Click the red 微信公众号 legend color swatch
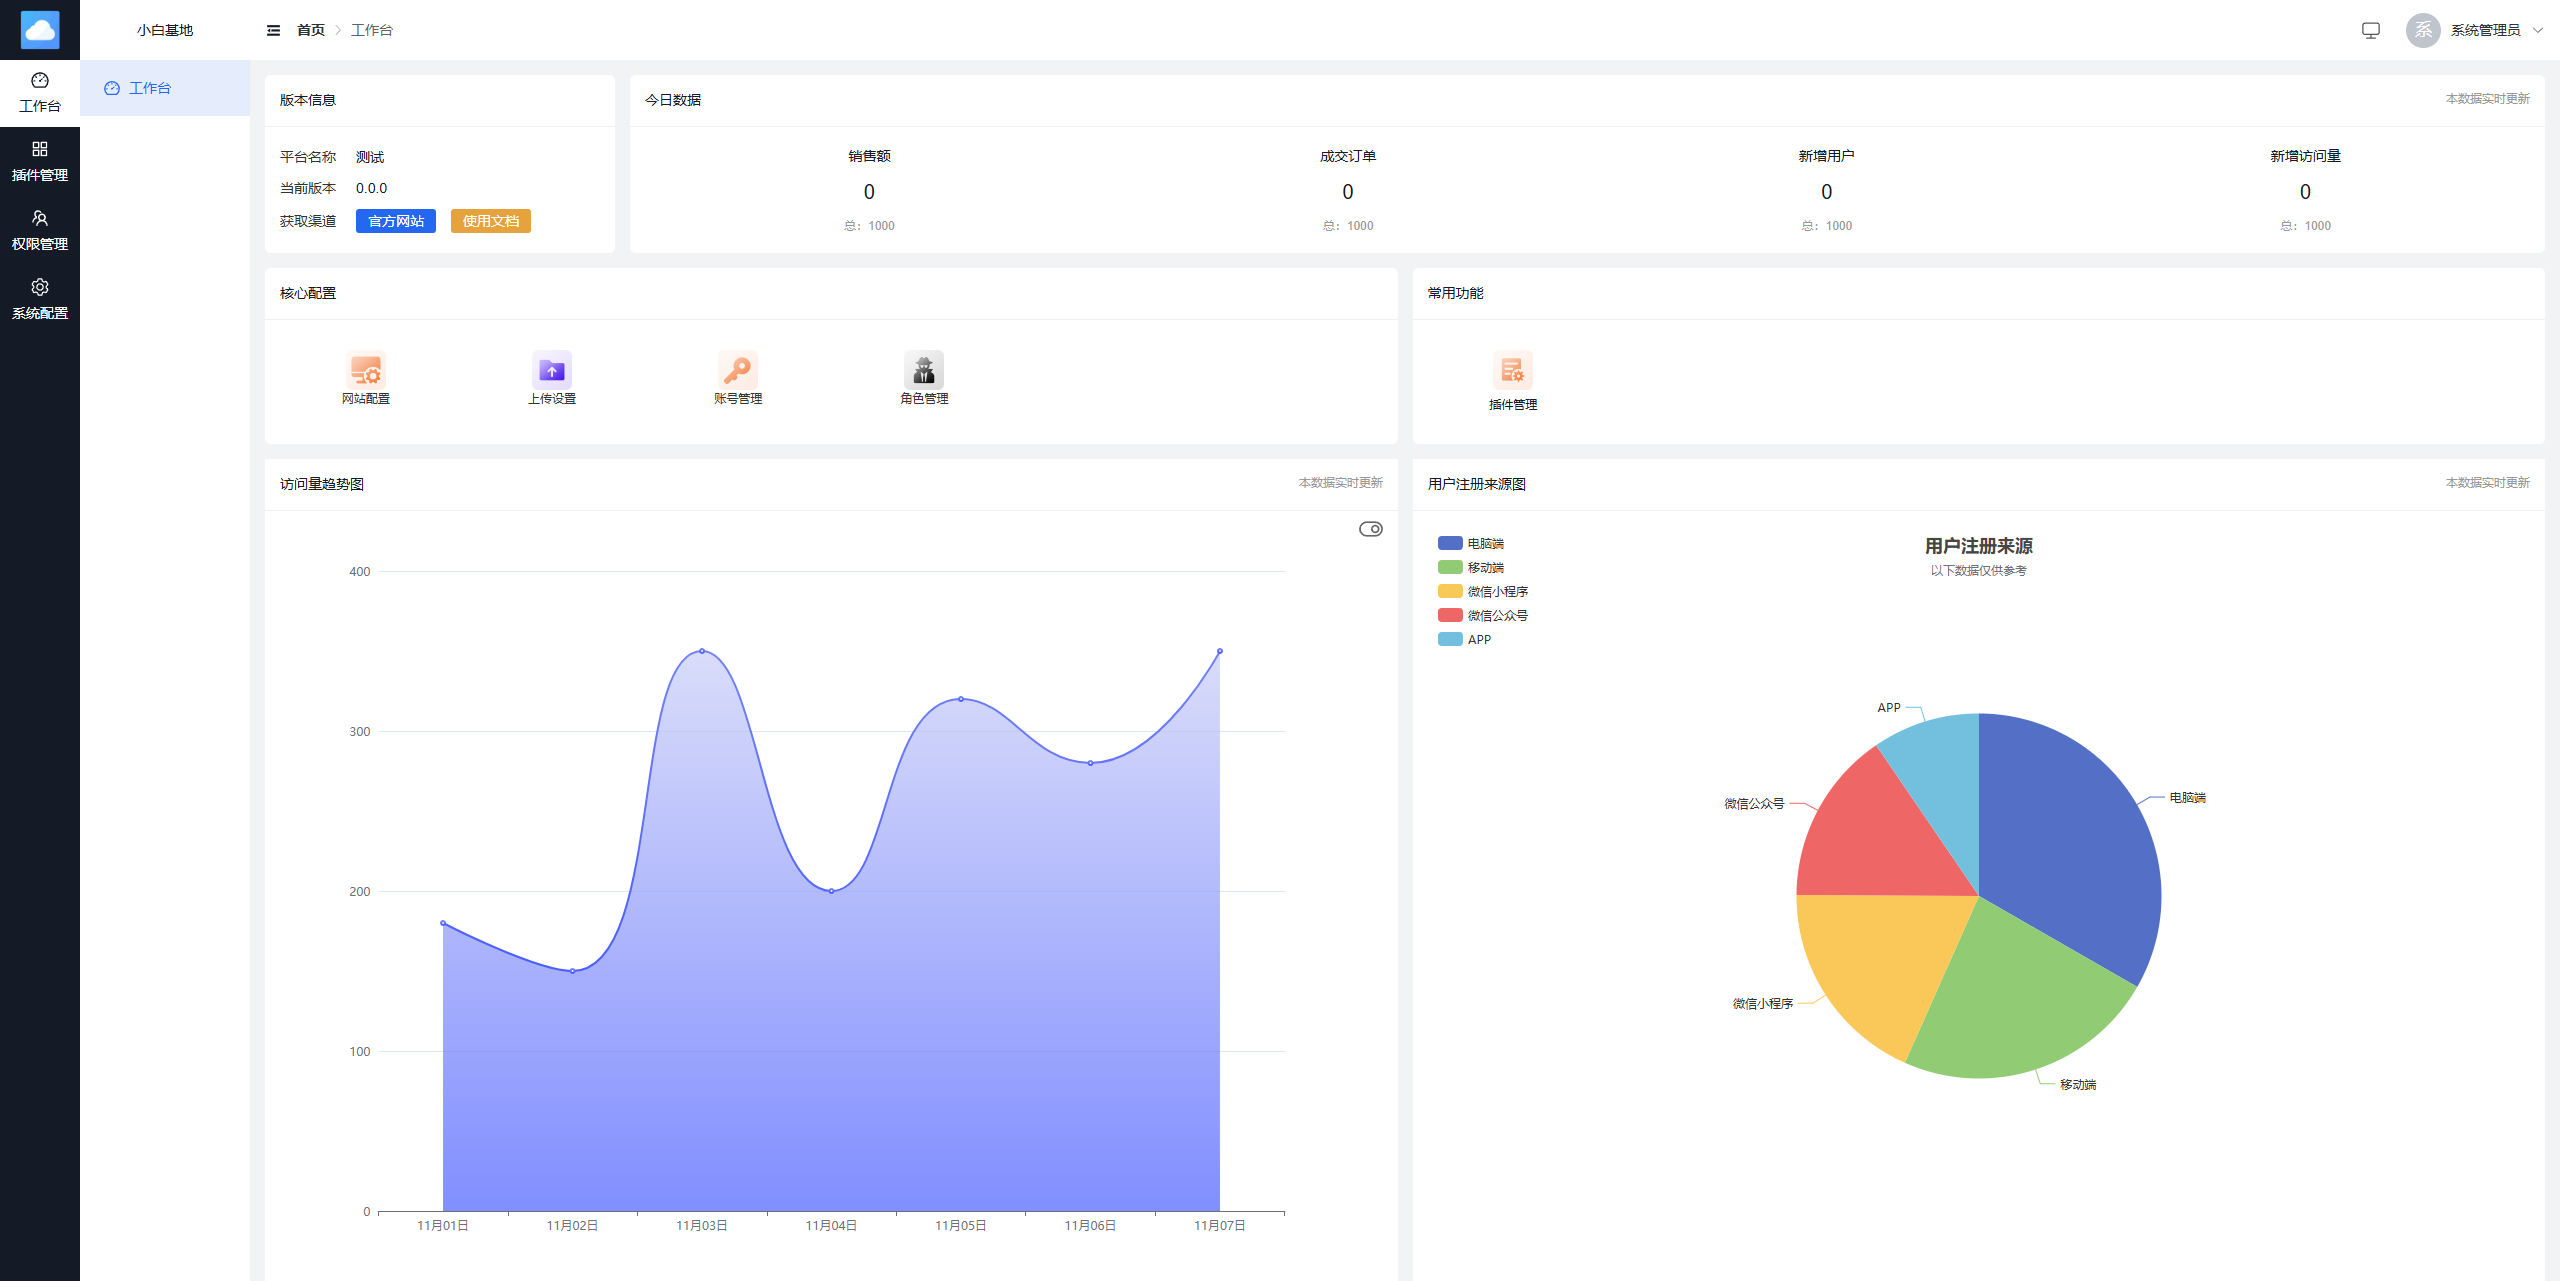Screen dimensions: 2560x1281 (x=1450, y=615)
